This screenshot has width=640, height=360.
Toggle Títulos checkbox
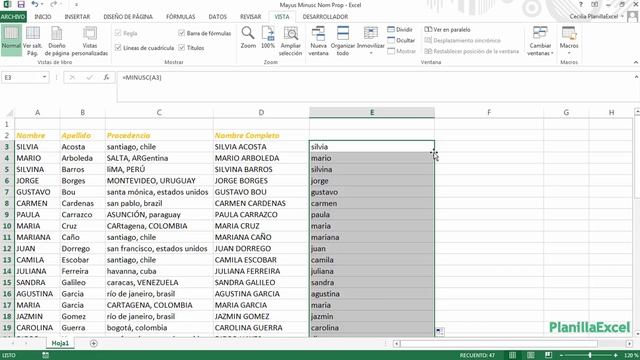pyautogui.click(x=182, y=48)
